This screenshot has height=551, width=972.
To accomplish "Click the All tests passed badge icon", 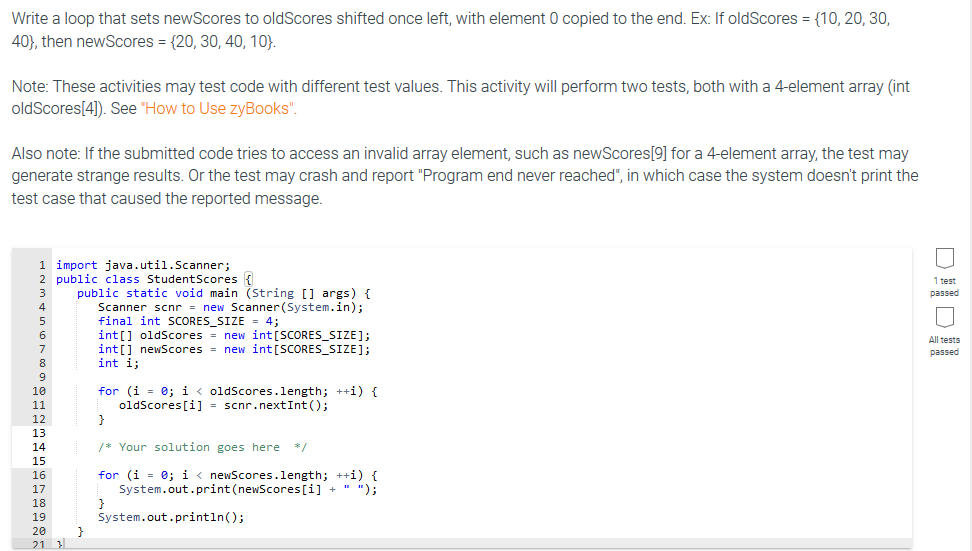I will coord(944,317).
